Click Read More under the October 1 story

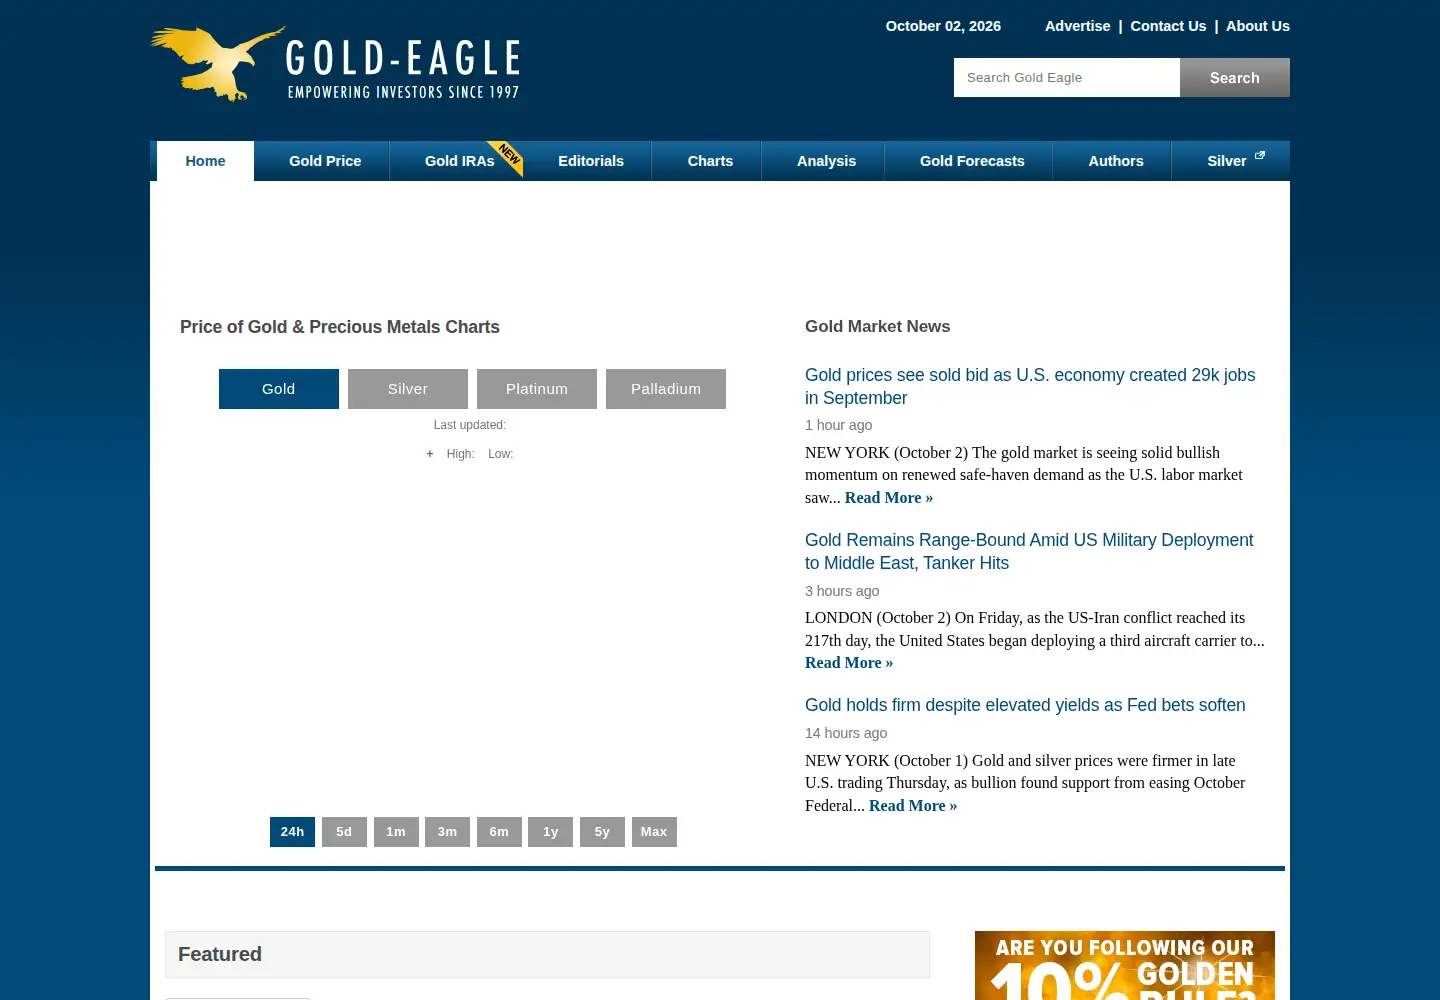[x=913, y=806]
